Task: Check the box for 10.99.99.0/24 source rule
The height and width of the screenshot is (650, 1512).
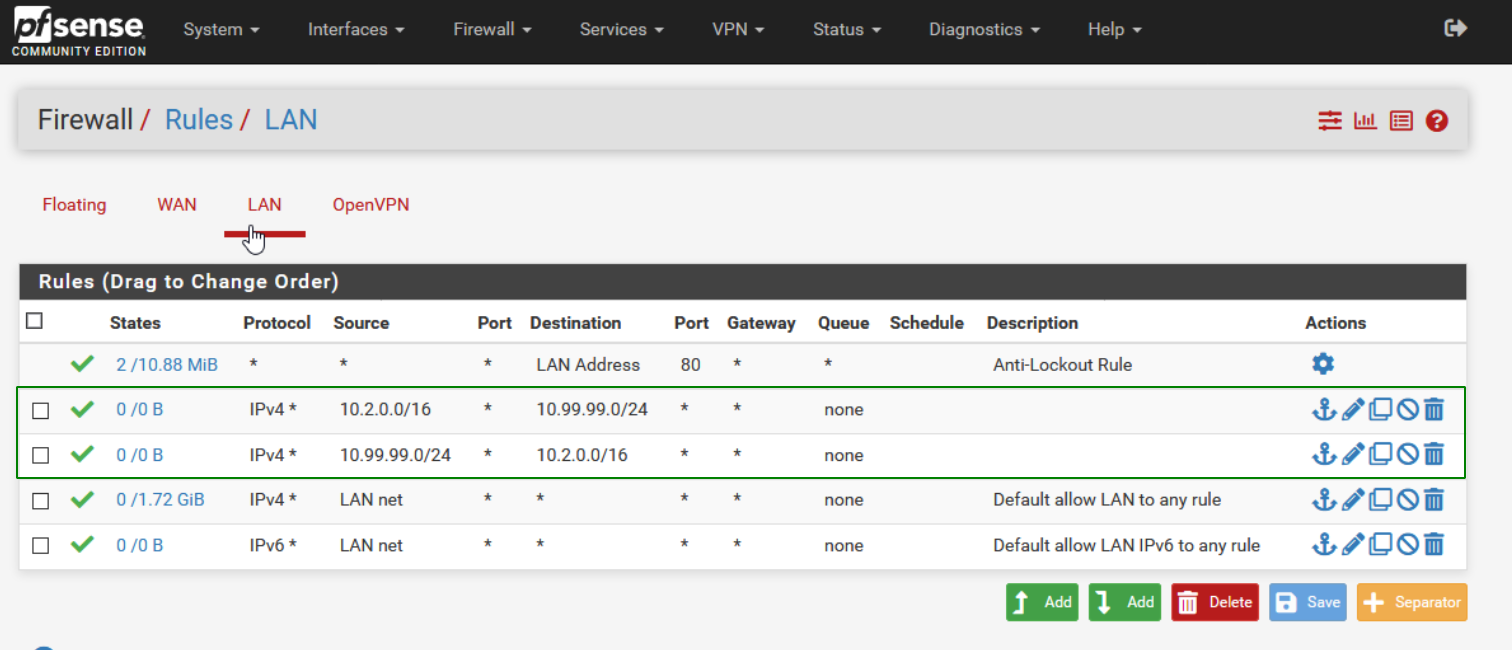Action: coord(41,455)
